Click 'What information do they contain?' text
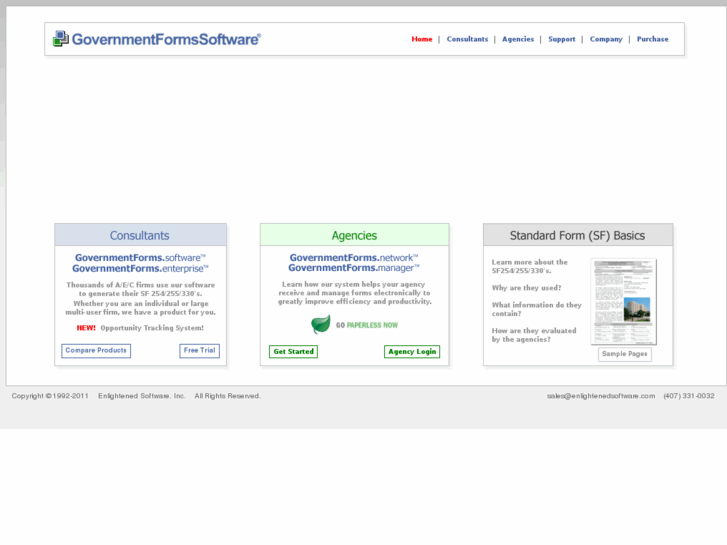727x545 pixels. (536, 309)
